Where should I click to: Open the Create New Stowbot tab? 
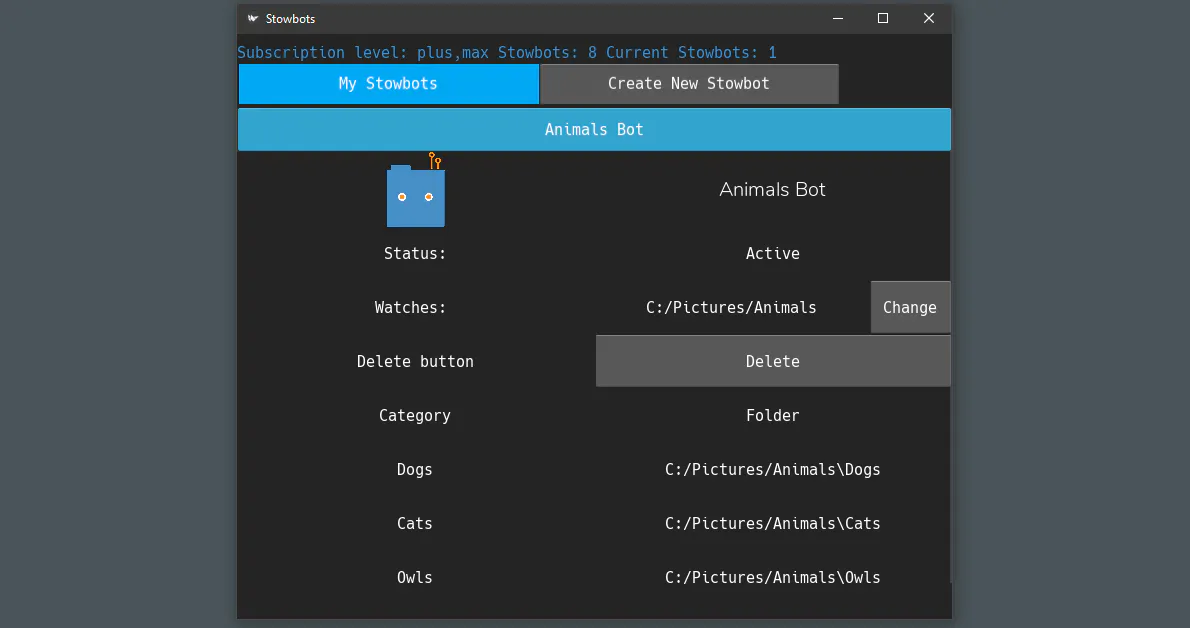tap(689, 84)
